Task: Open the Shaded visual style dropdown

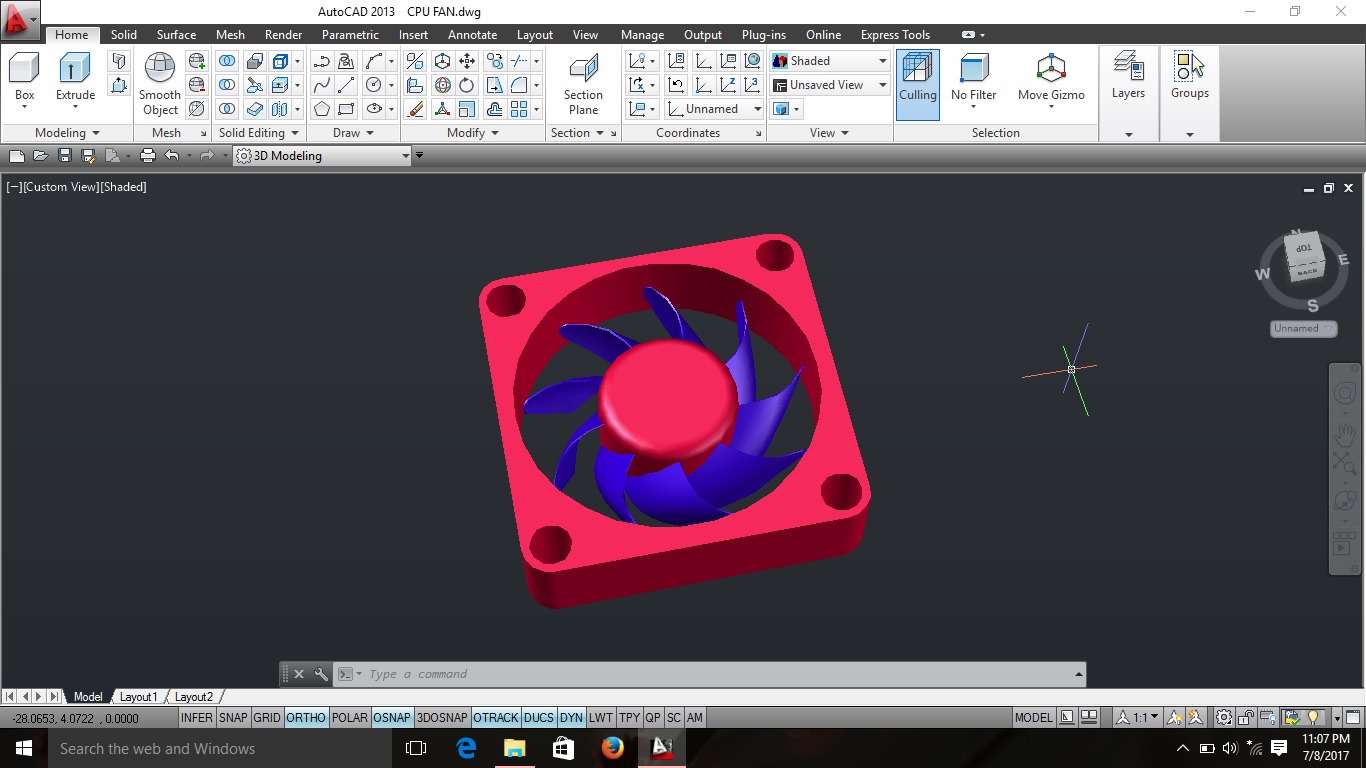Action: [830, 61]
